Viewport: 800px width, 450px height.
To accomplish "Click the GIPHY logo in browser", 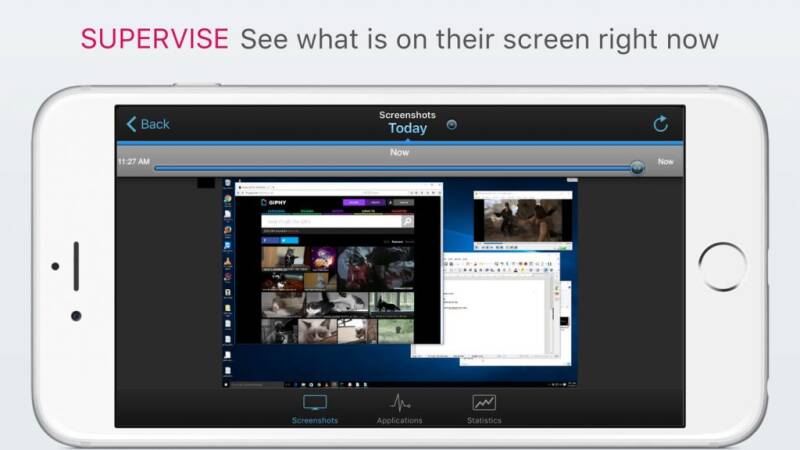I will pyautogui.click(x=274, y=203).
